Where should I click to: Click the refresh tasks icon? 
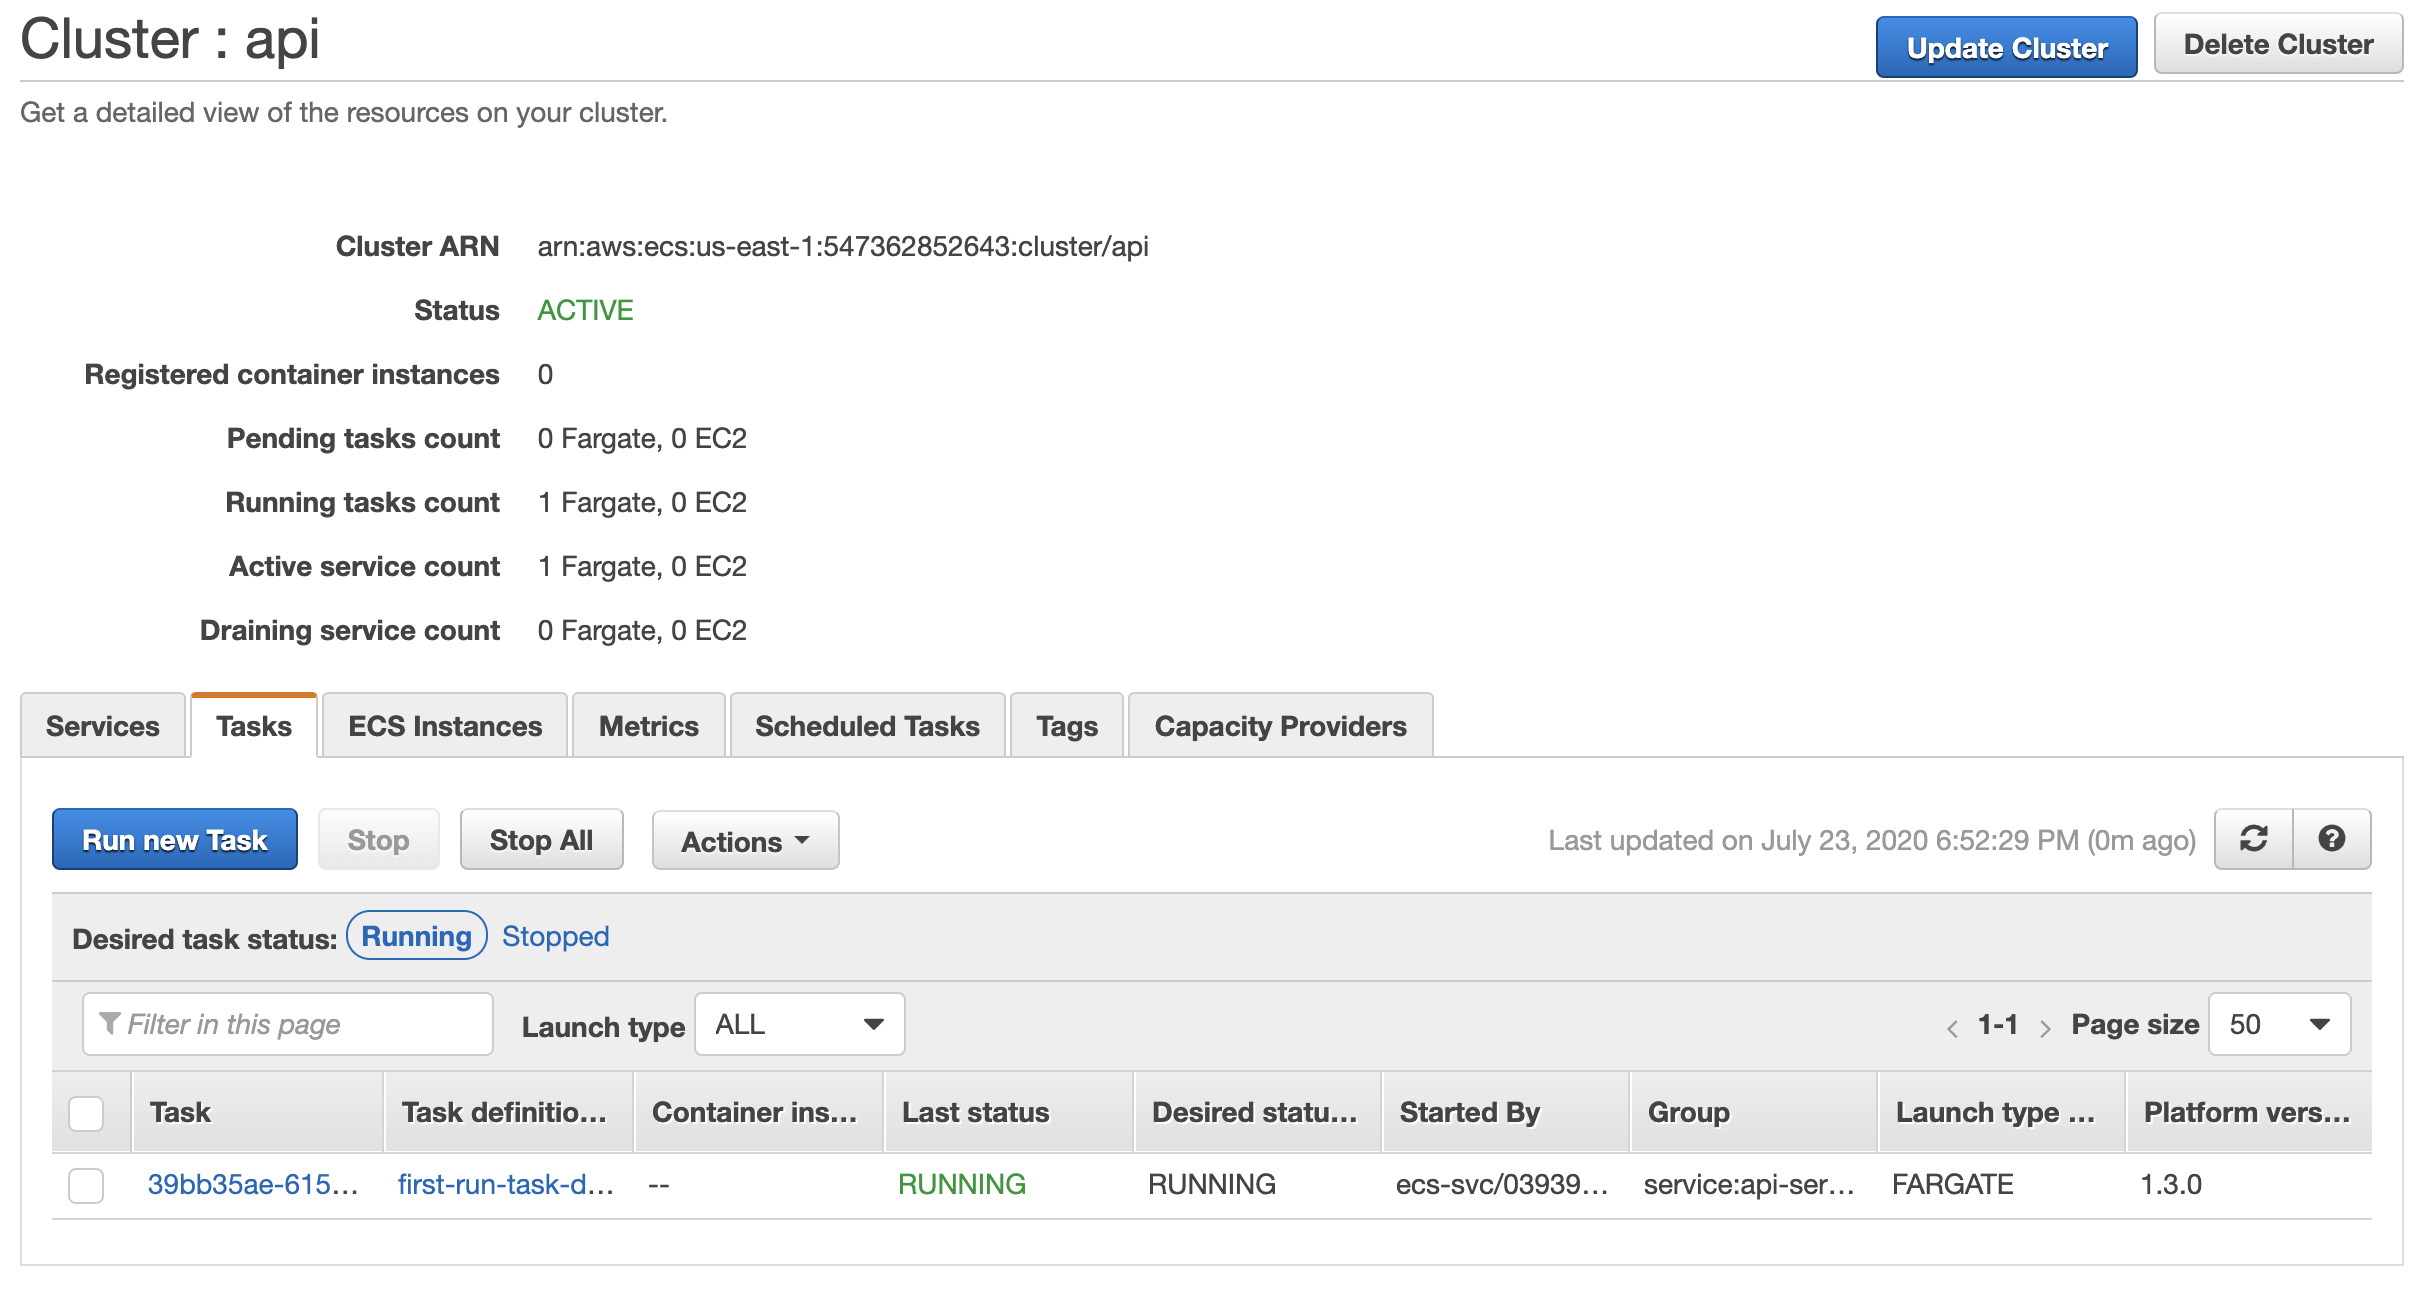(2253, 839)
